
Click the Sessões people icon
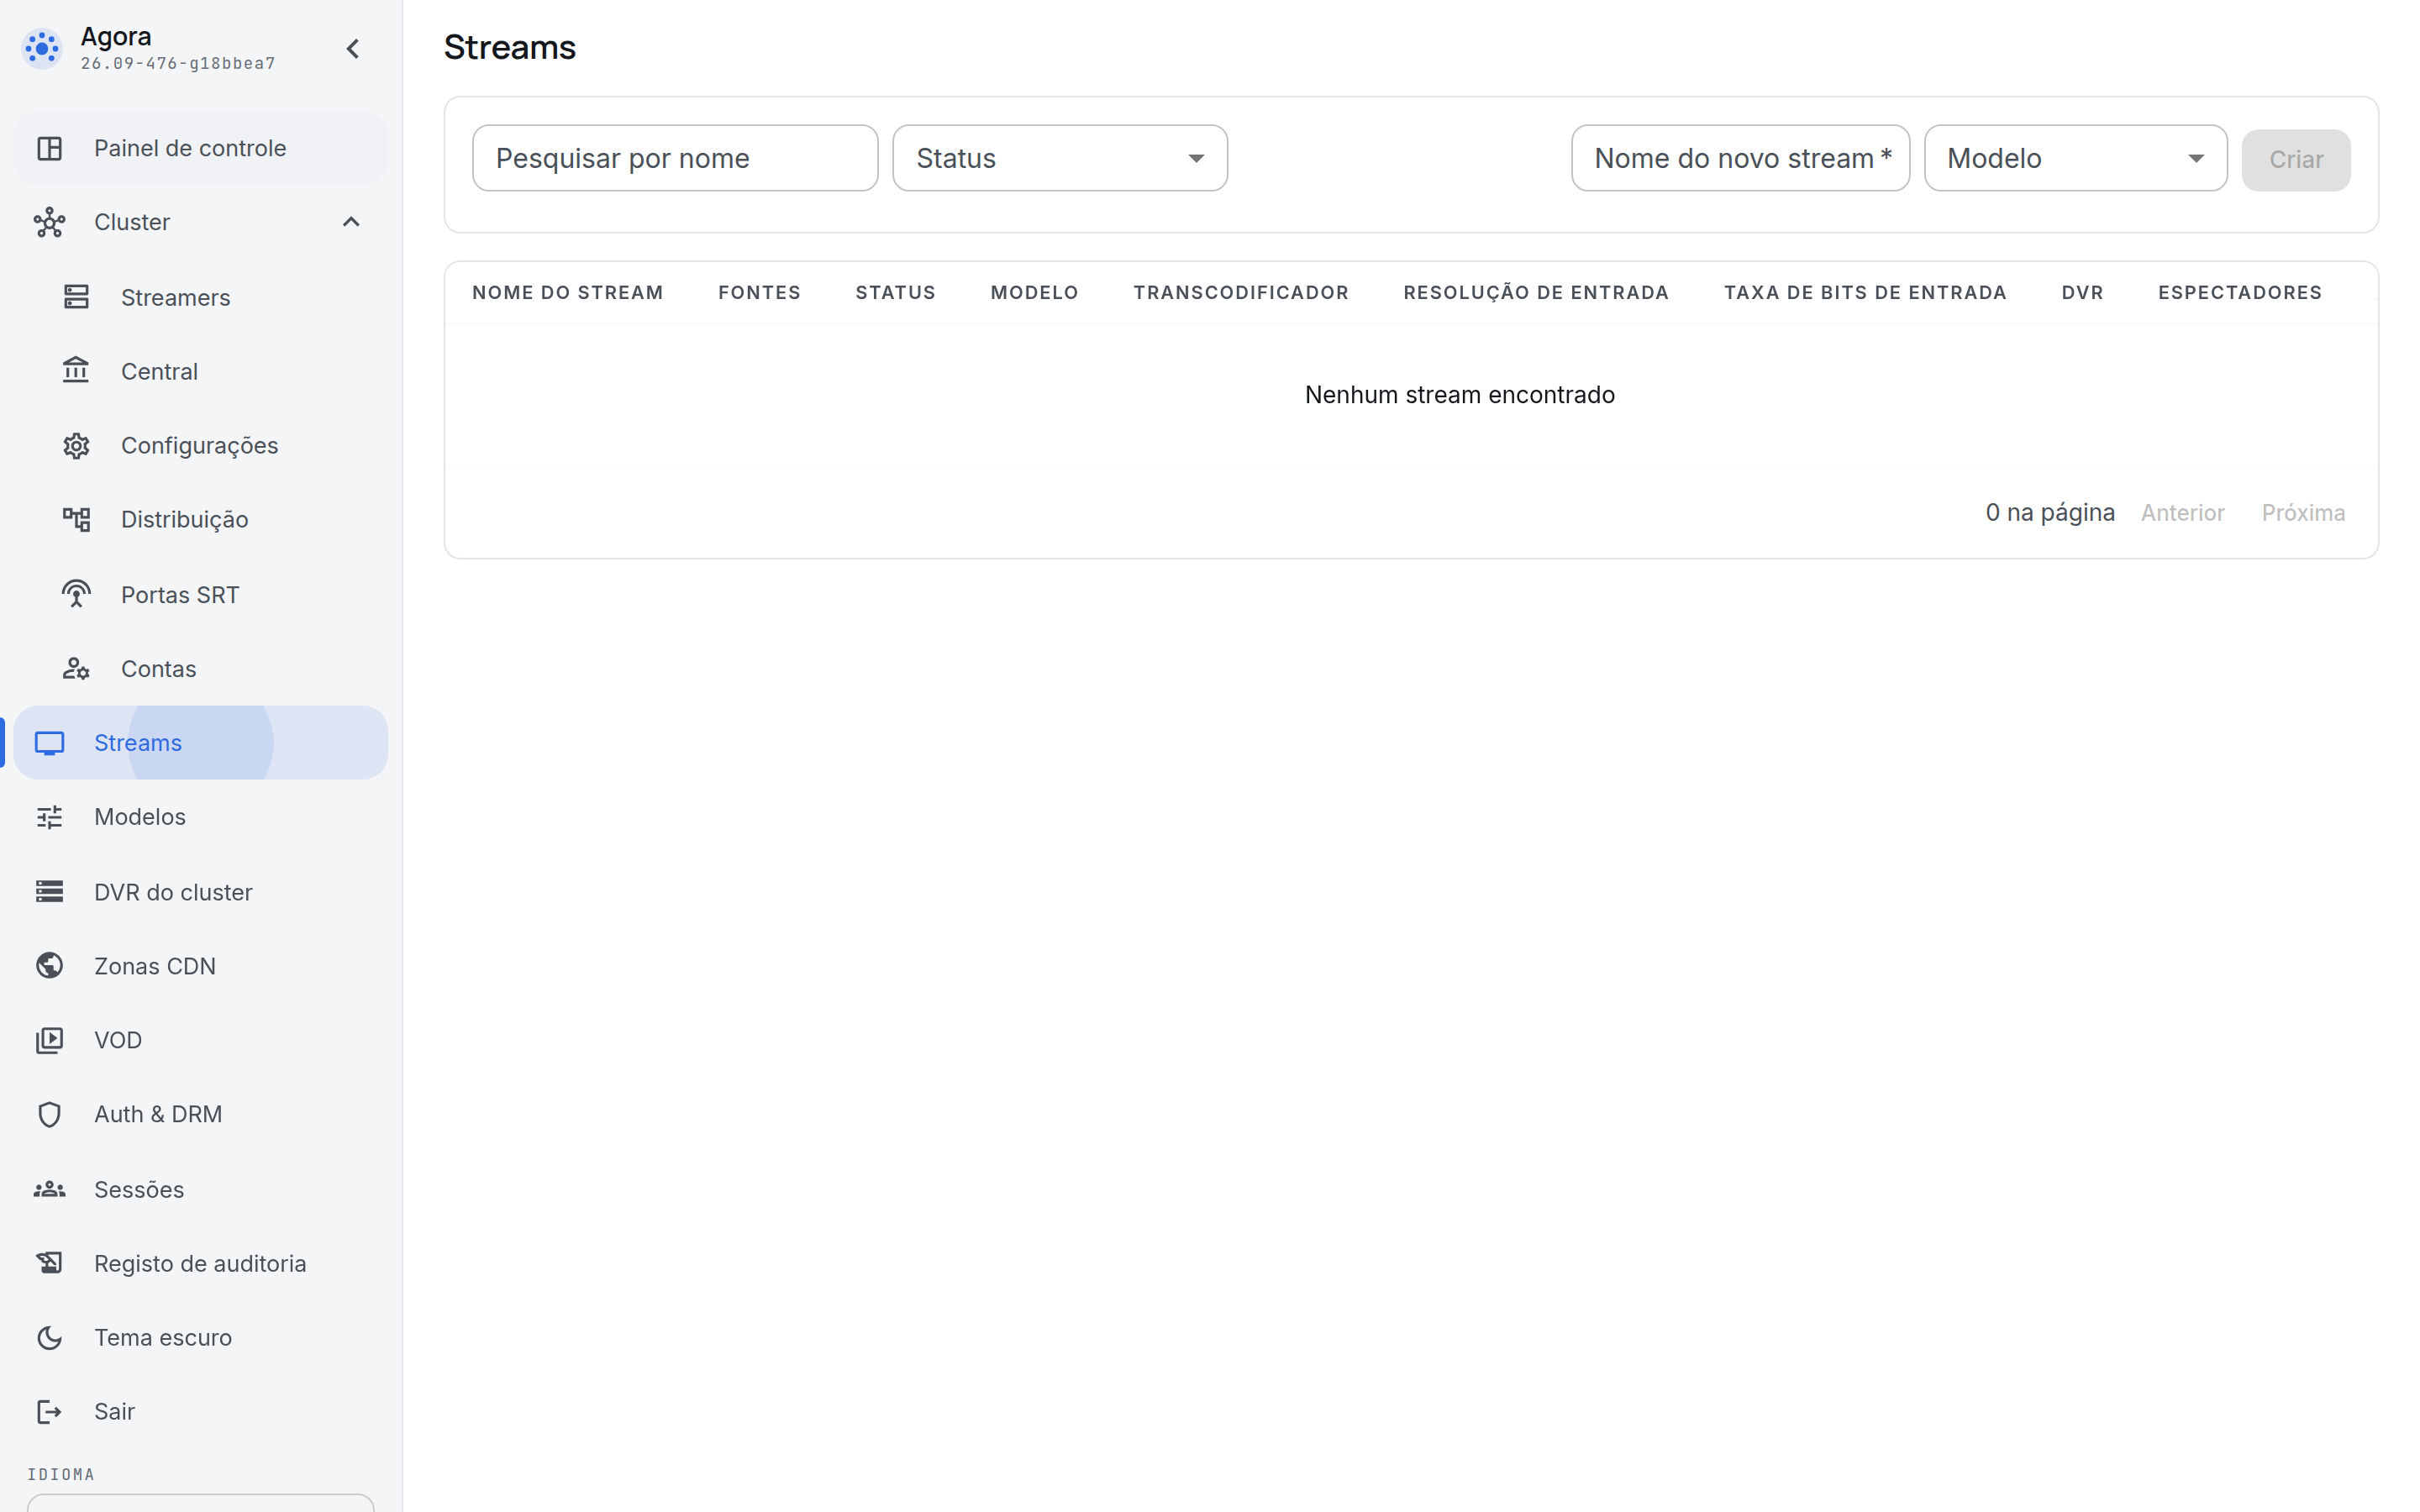click(50, 1189)
